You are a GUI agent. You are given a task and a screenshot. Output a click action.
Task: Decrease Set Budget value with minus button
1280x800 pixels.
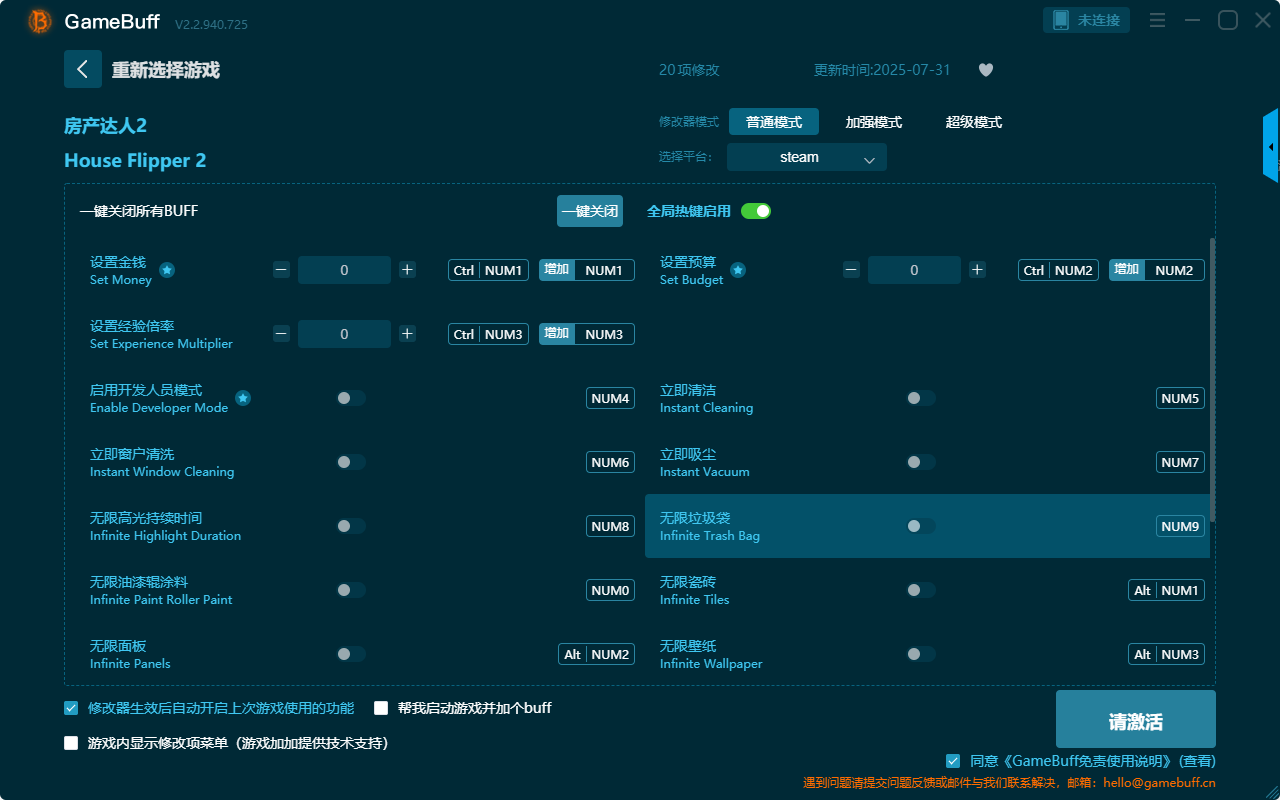tap(851, 270)
